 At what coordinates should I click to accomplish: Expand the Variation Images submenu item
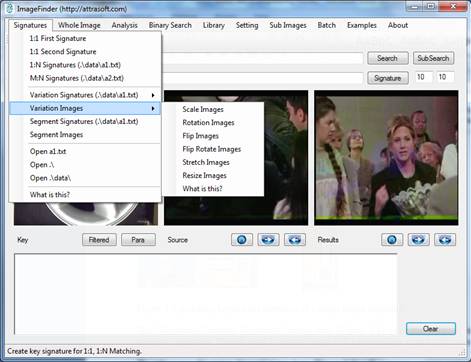tap(85, 108)
